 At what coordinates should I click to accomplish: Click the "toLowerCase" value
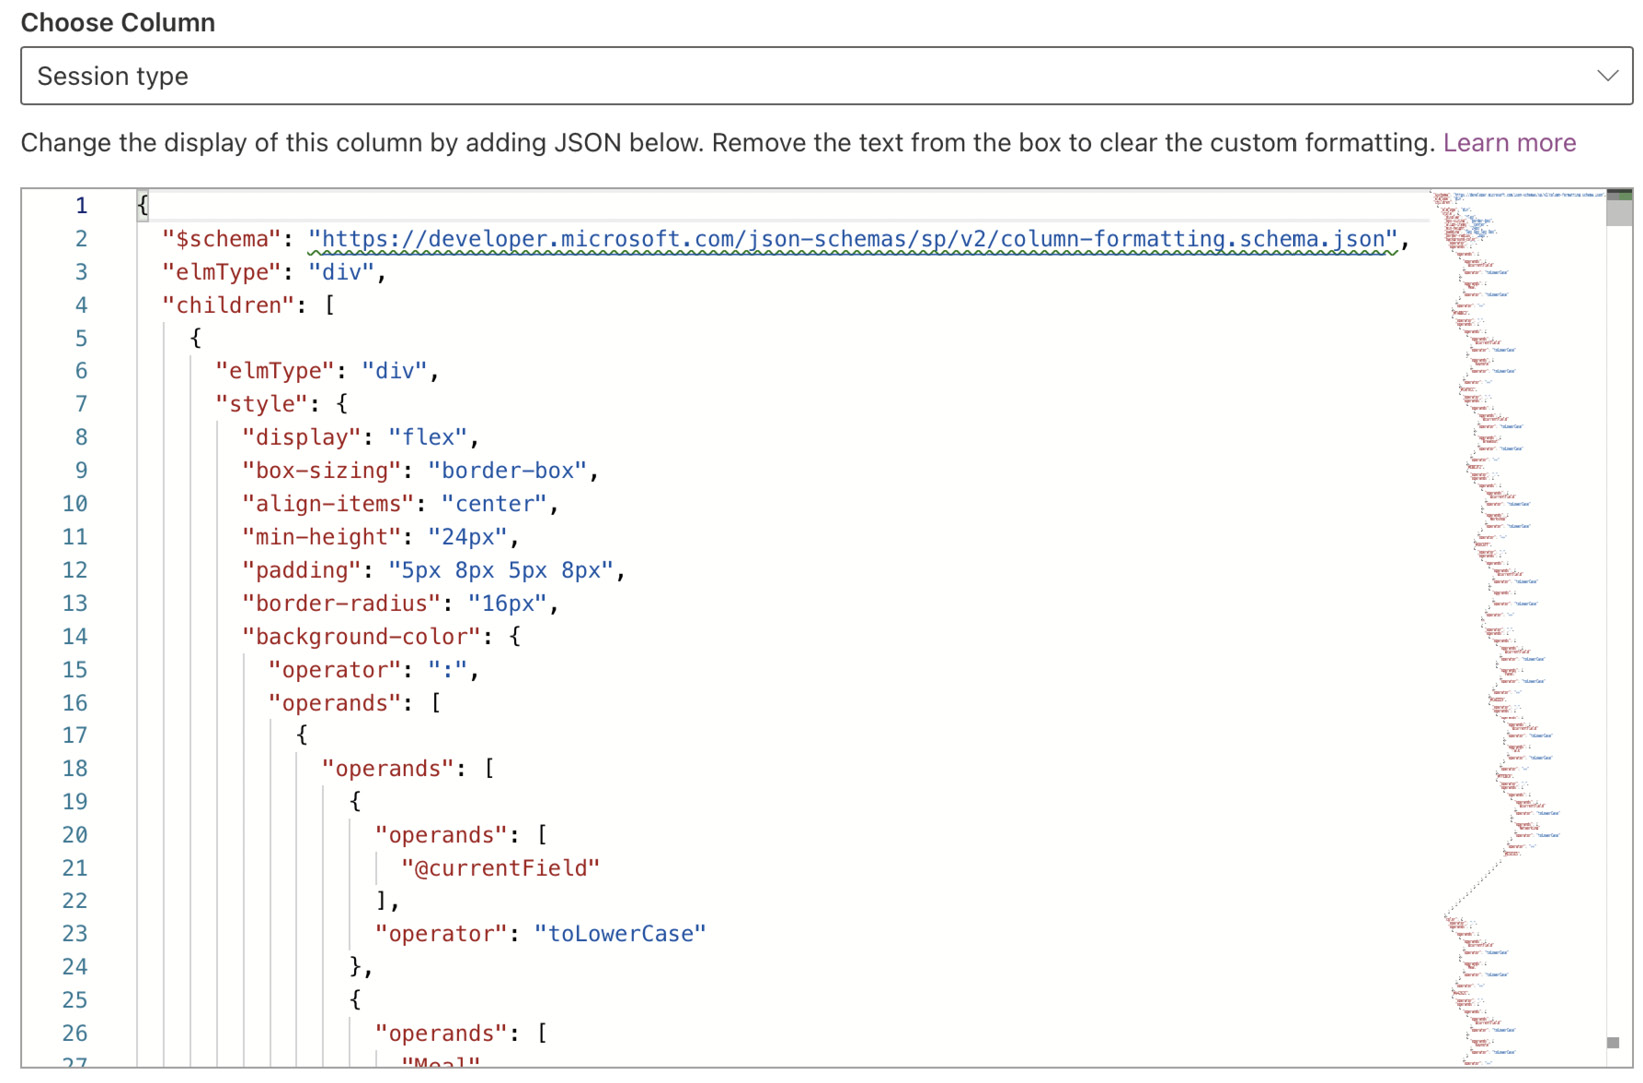coord(621,934)
